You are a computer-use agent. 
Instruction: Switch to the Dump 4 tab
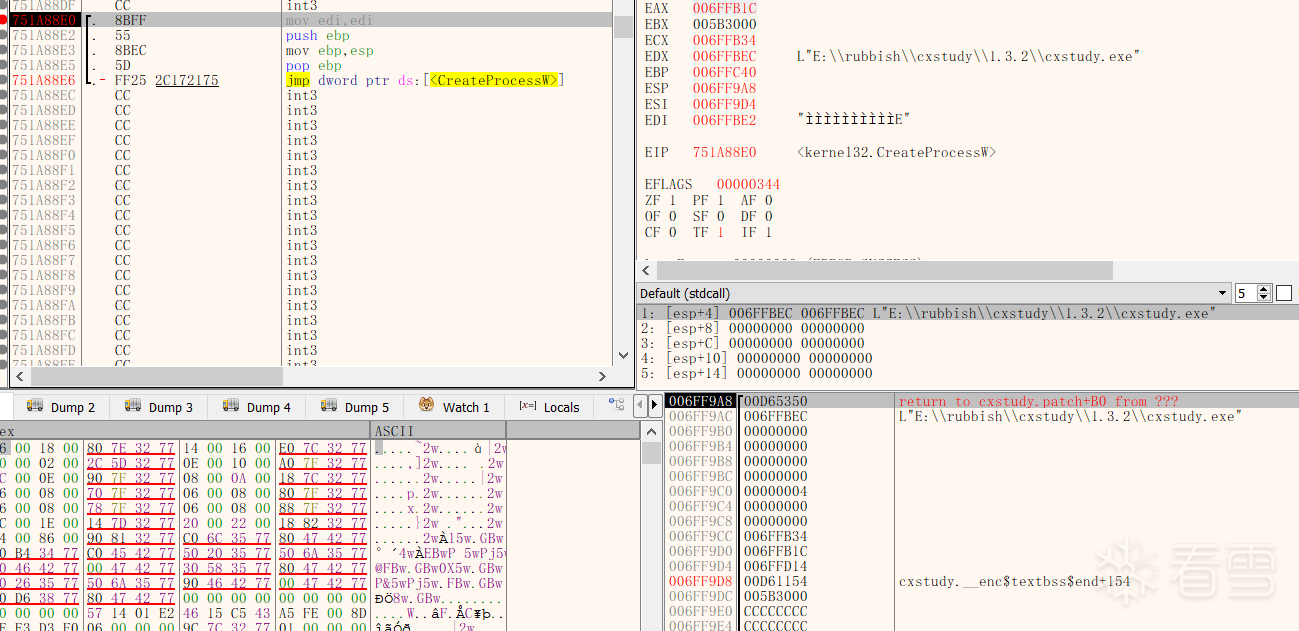point(257,407)
